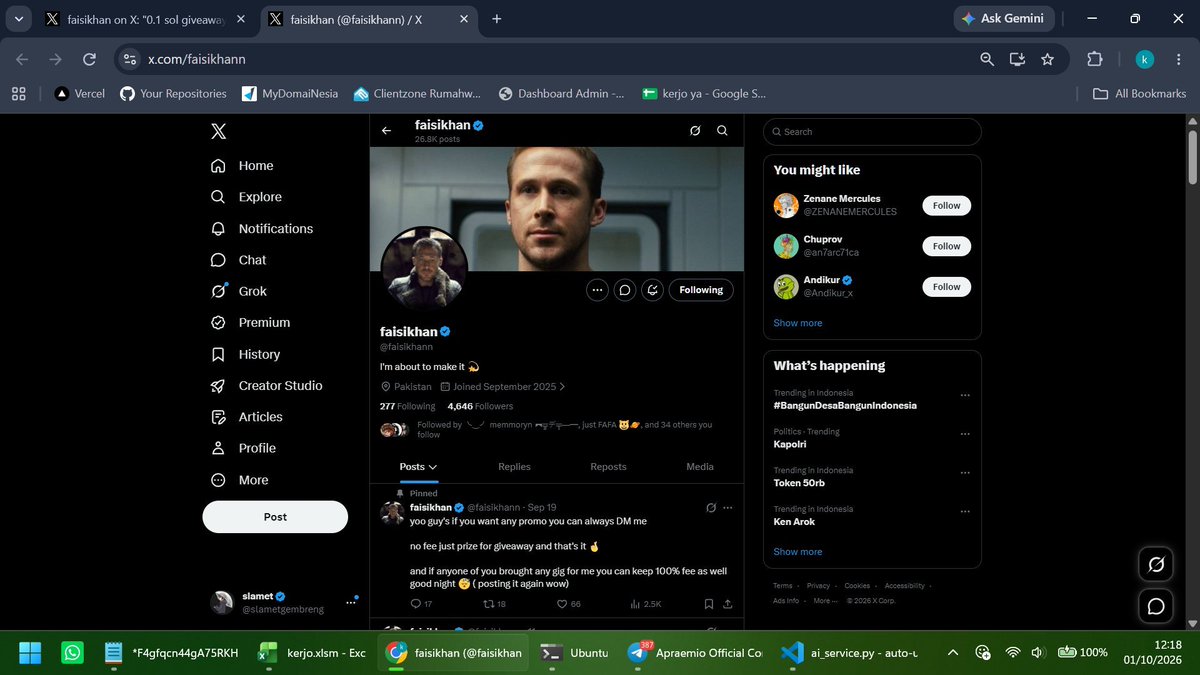Click the Following button on faisikhan's profile
Screen dimensions: 1200x675
point(701,290)
